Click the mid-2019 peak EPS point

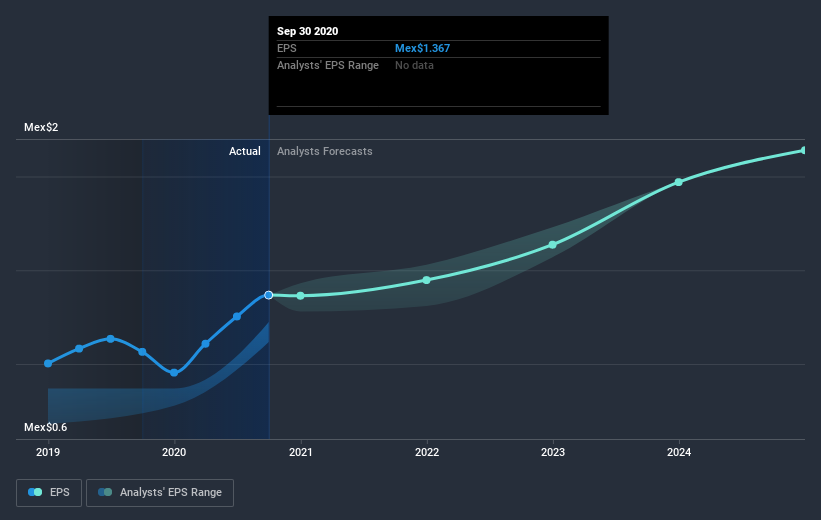[110, 339]
